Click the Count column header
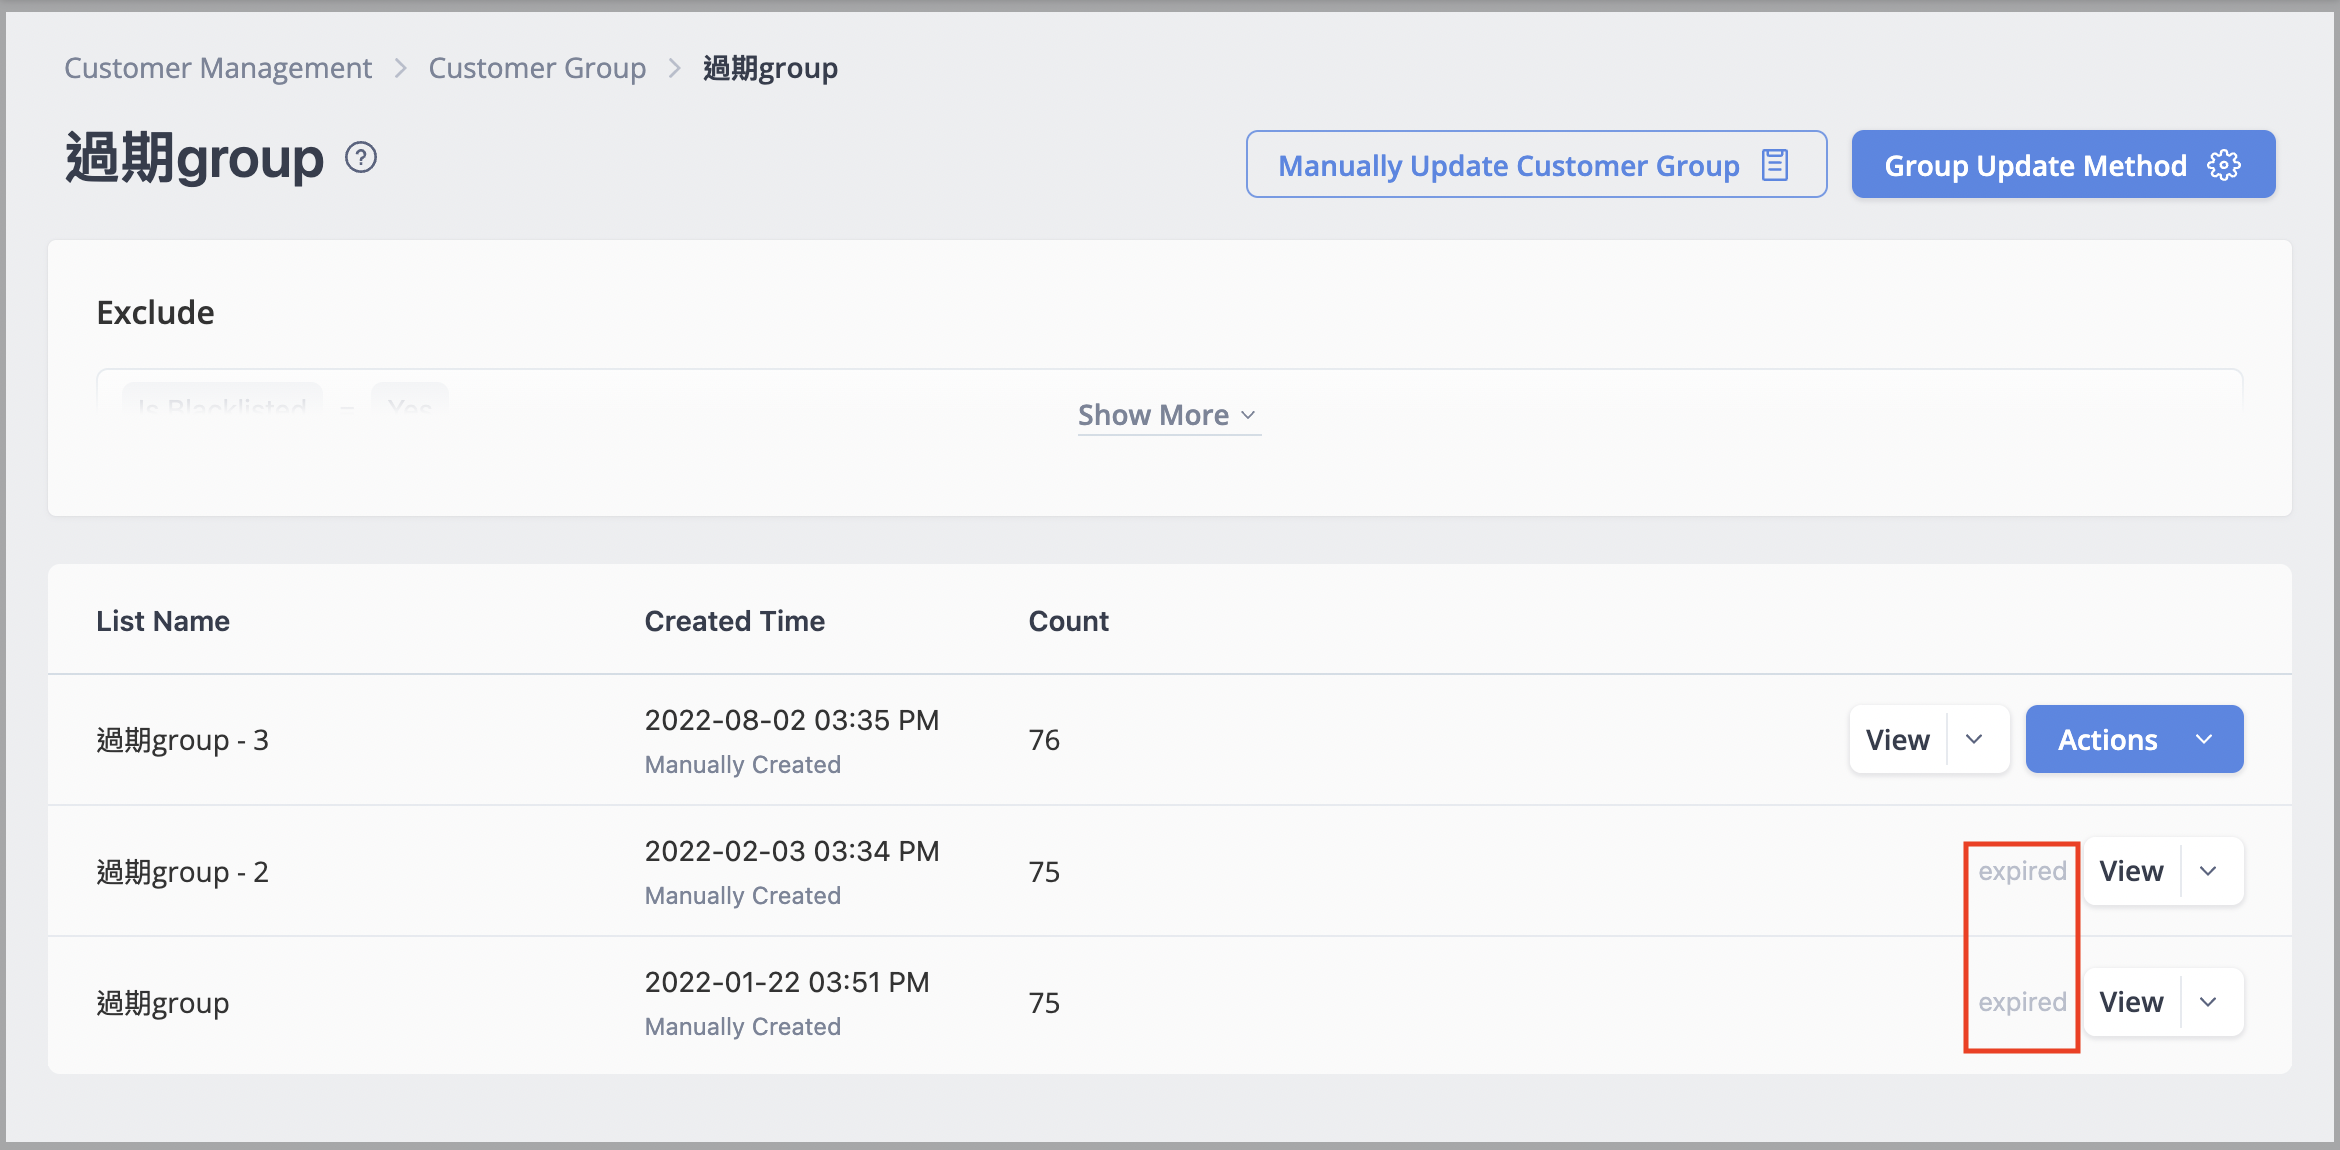 (1069, 621)
